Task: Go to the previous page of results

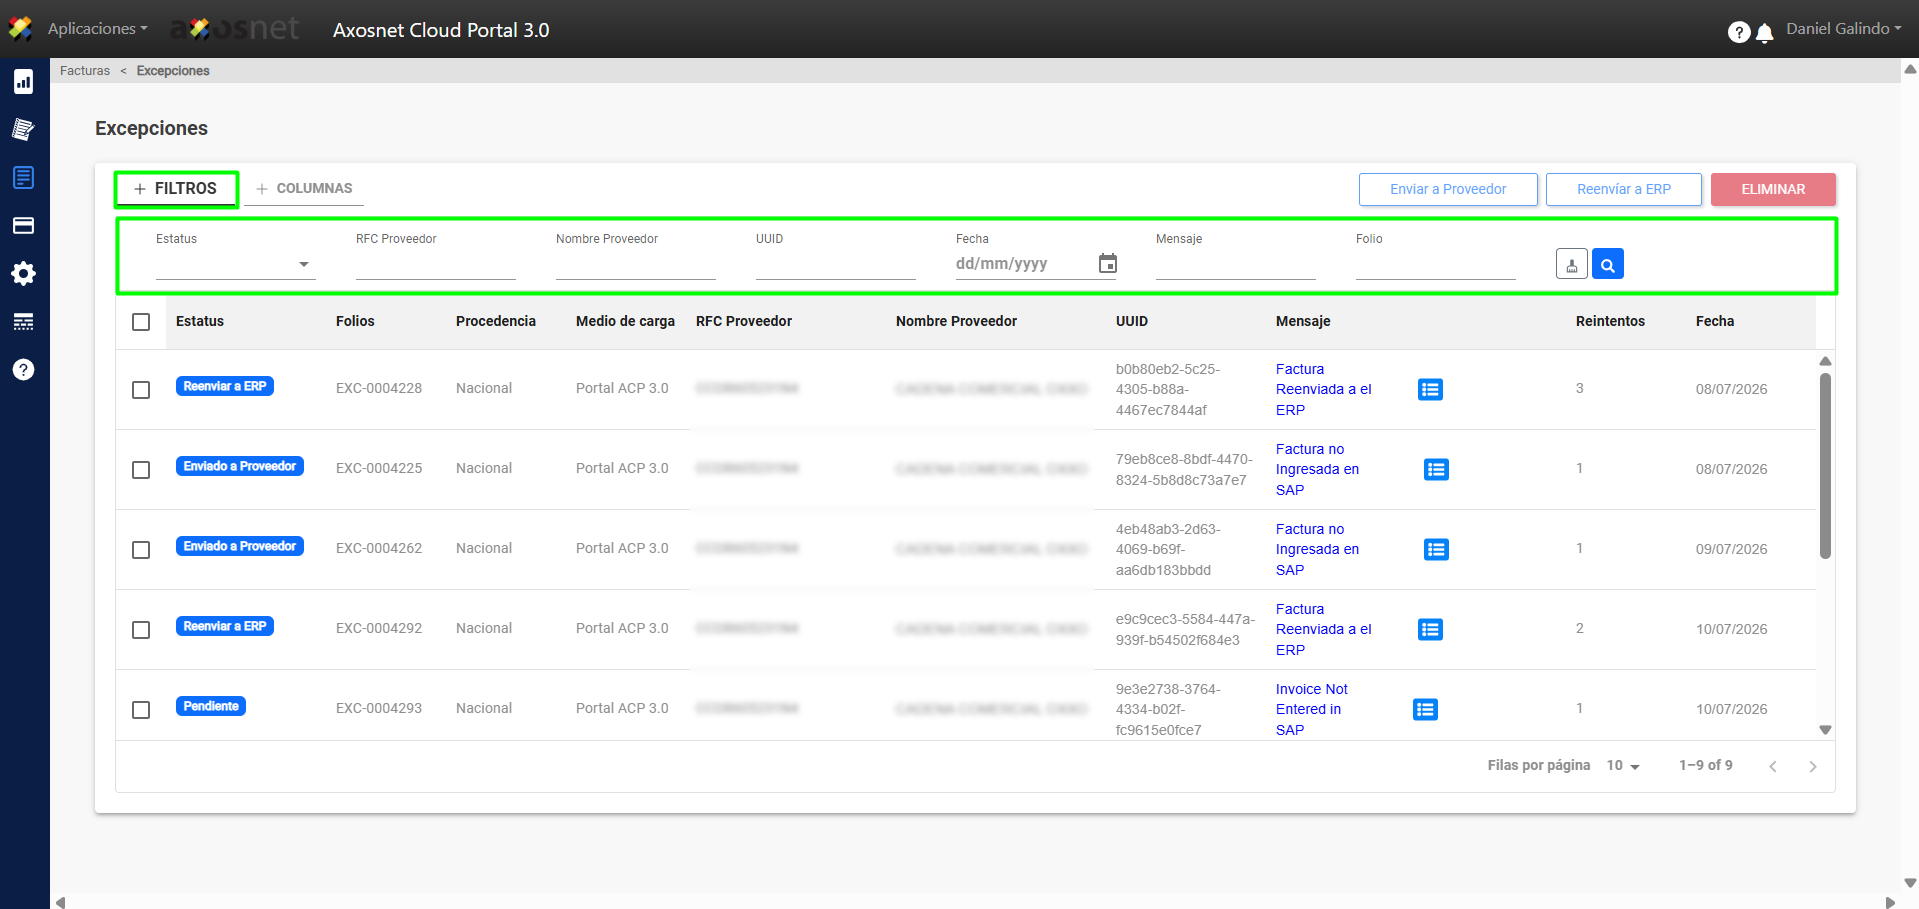Action: point(1773,766)
